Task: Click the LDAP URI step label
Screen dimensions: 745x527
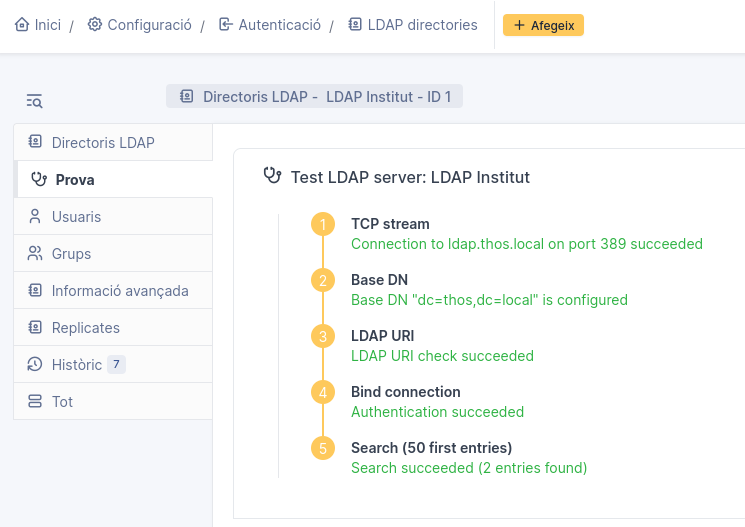Action: click(x=382, y=336)
